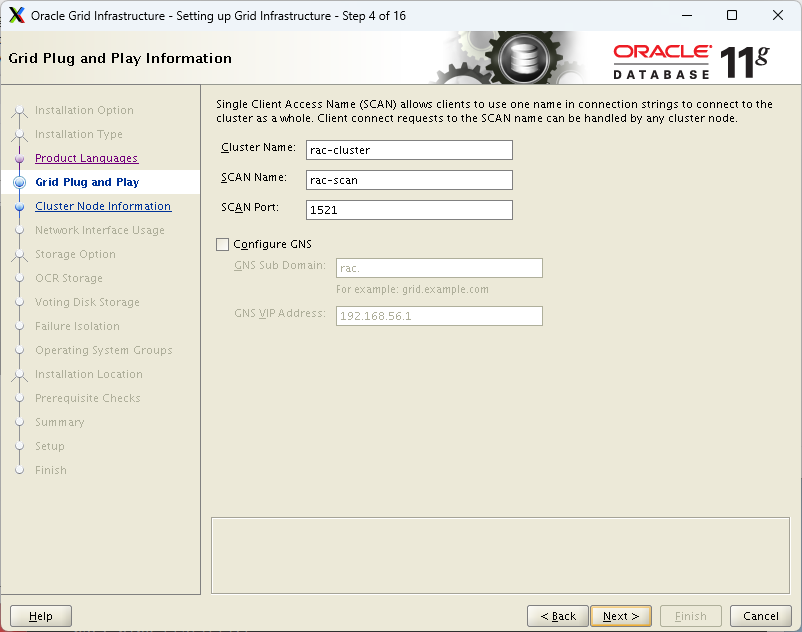Click the Product Languages step bullet
This screenshot has width=802, height=632.
tap(19, 159)
